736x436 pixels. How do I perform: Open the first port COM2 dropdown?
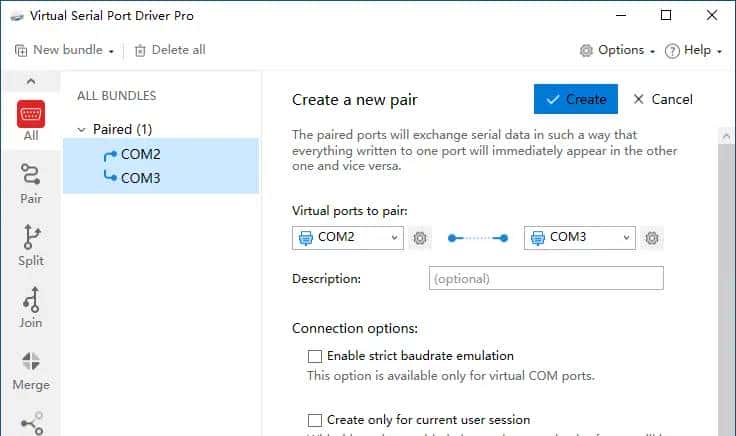coord(348,238)
